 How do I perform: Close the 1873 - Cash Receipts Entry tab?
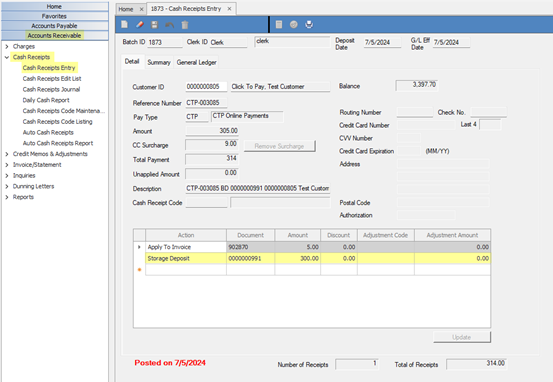229,9
